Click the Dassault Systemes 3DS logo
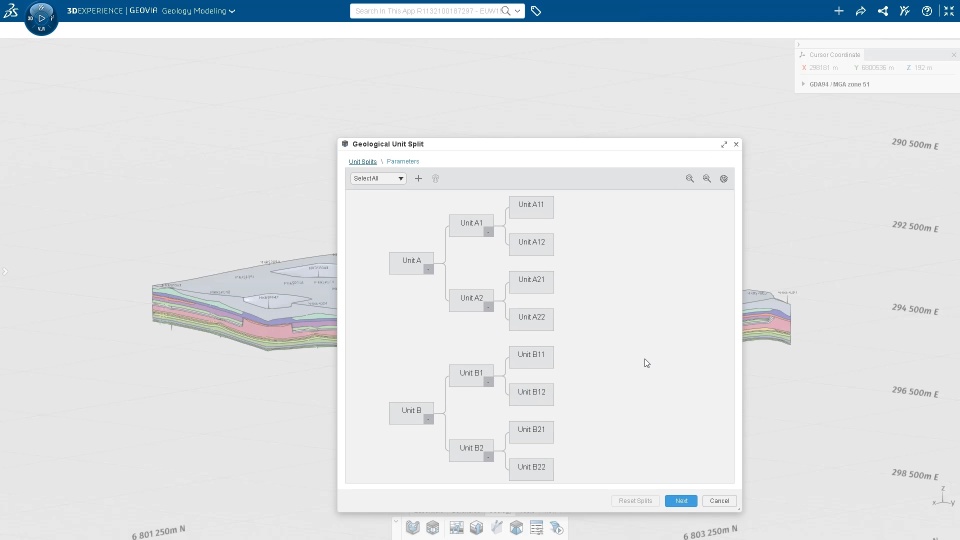Viewport: 960px width, 540px height. pos(10,10)
